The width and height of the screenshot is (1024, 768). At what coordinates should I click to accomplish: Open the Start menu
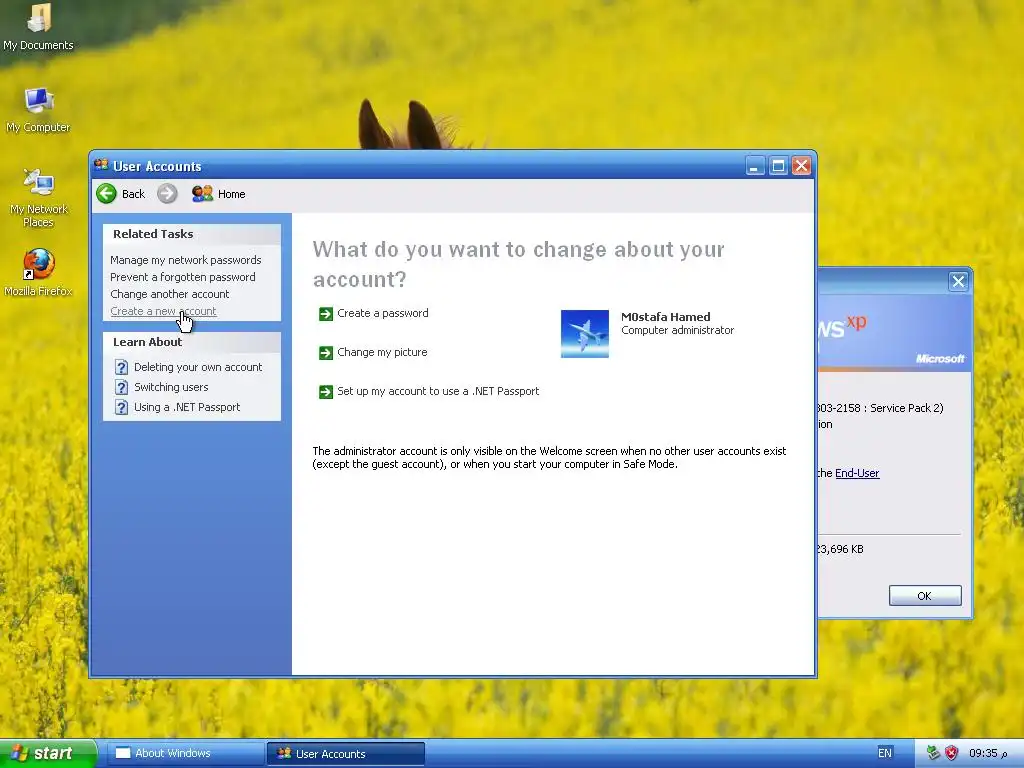tap(48, 753)
